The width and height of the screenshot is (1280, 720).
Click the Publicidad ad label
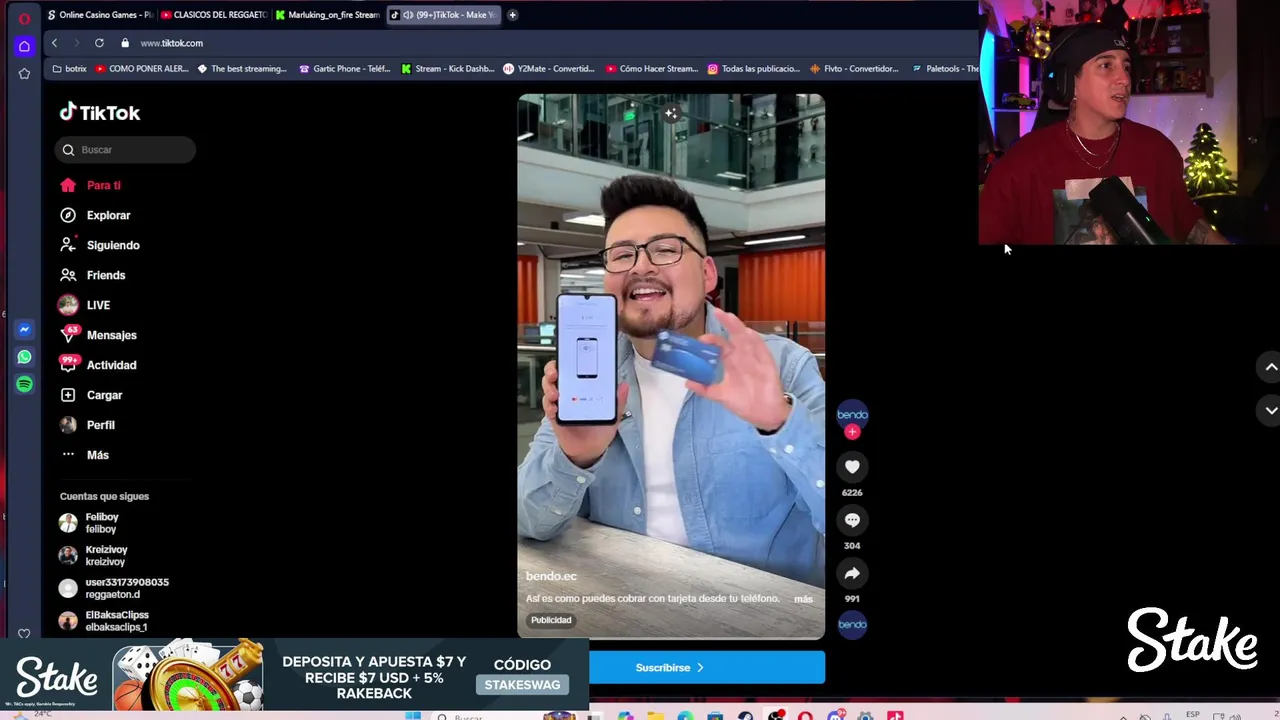(x=551, y=620)
